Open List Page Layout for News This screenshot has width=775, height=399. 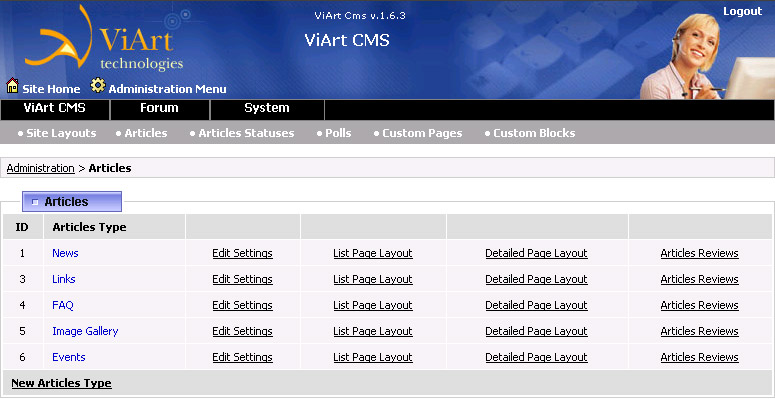tap(373, 253)
